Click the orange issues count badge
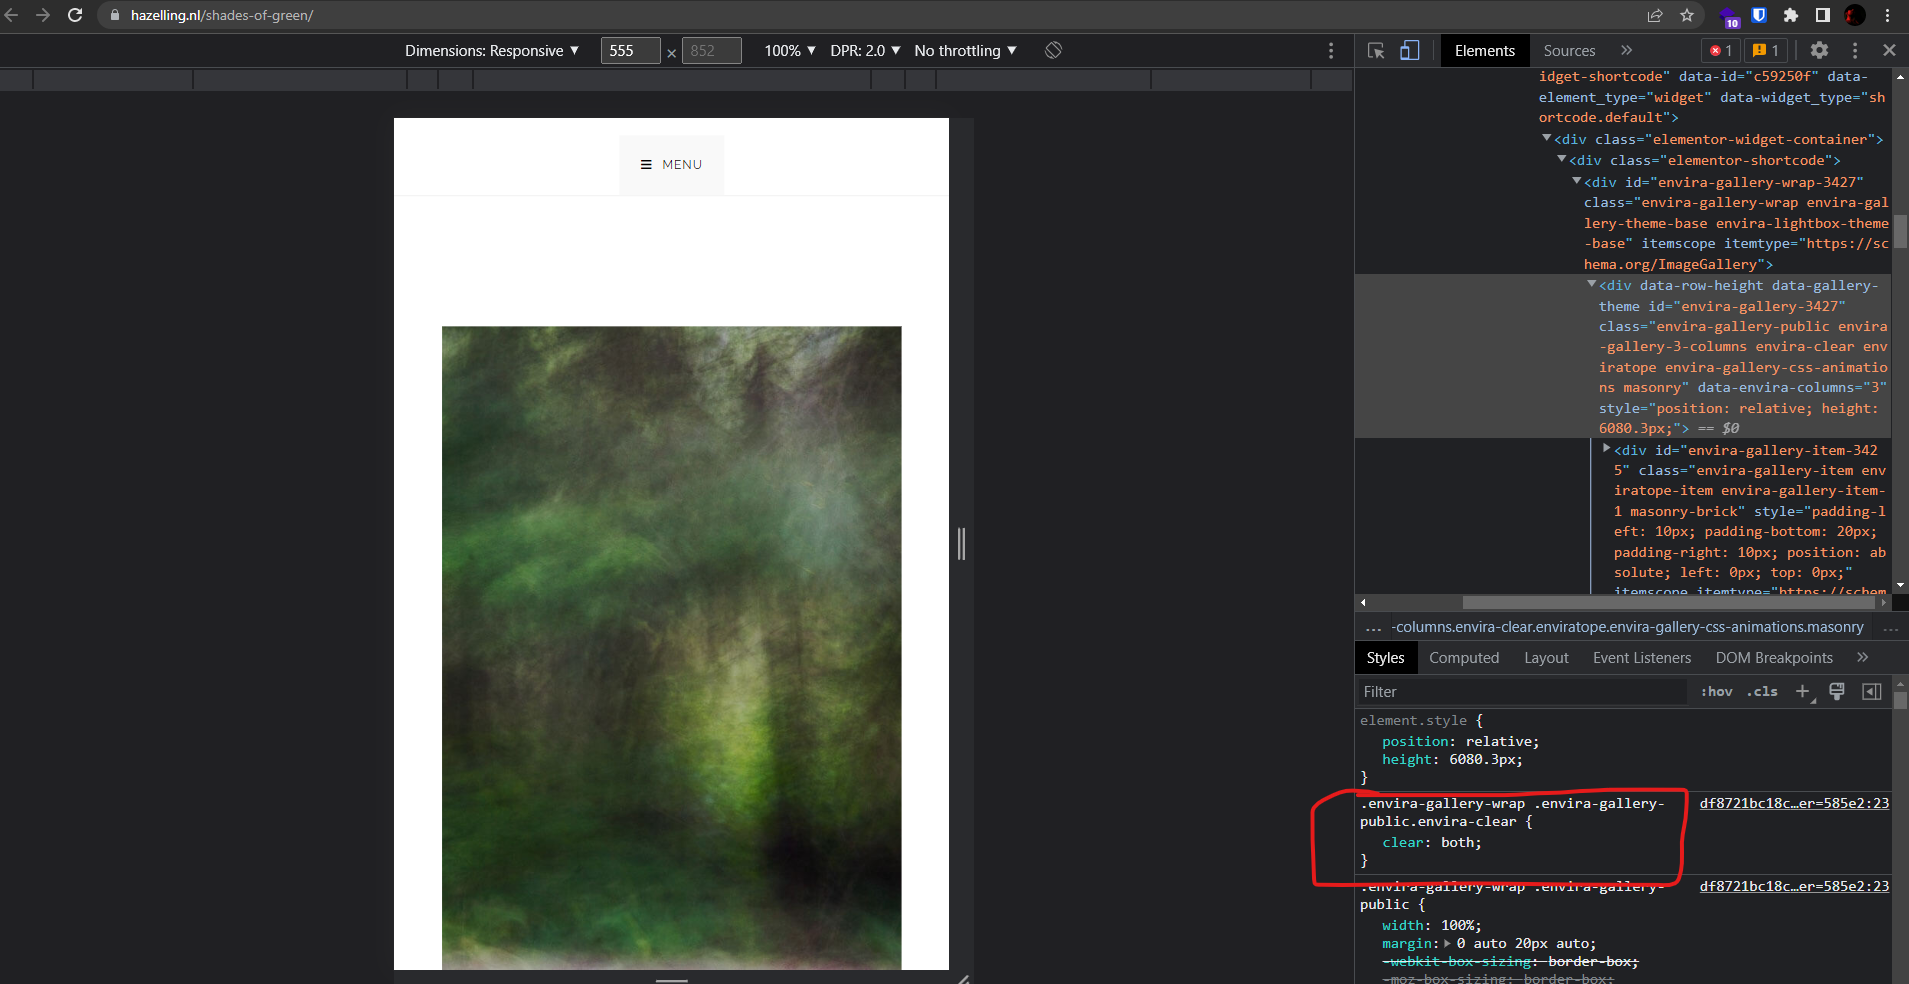This screenshot has height=984, width=1909. [x=1766, y=50]
